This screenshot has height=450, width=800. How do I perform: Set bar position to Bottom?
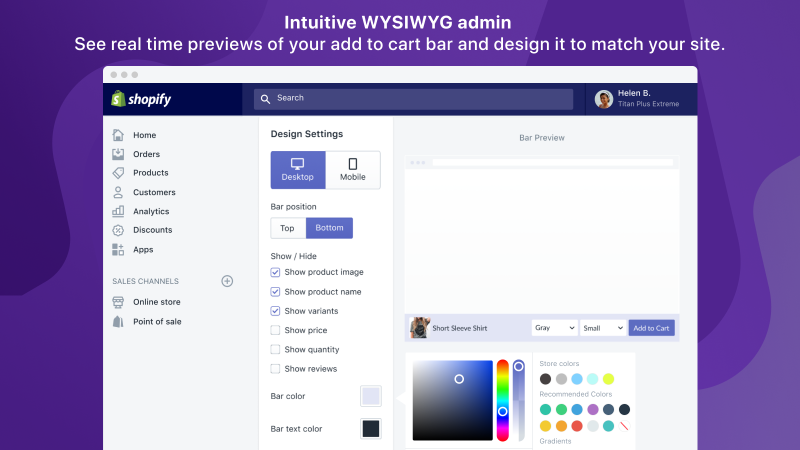pos(329,228)
